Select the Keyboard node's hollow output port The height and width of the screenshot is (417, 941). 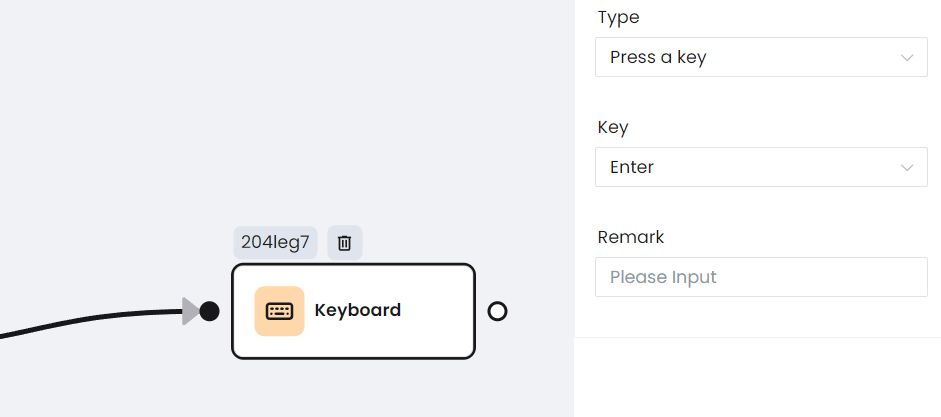click(497, 311)
